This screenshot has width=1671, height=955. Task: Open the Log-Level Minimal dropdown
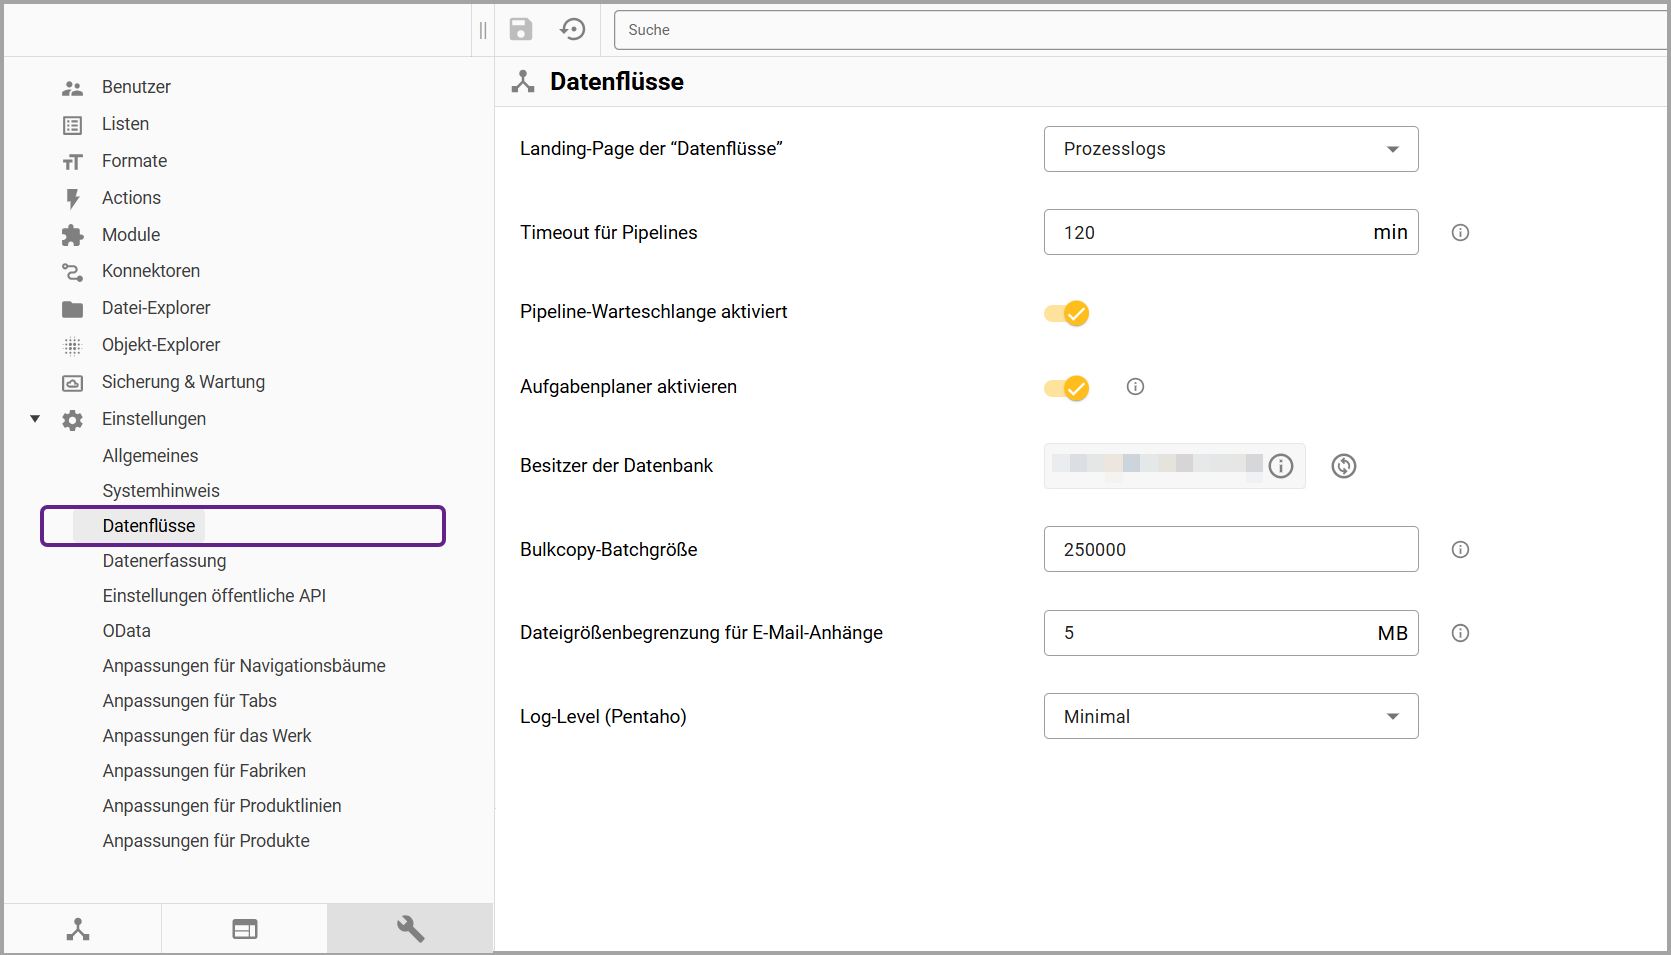pos(1230,716)
